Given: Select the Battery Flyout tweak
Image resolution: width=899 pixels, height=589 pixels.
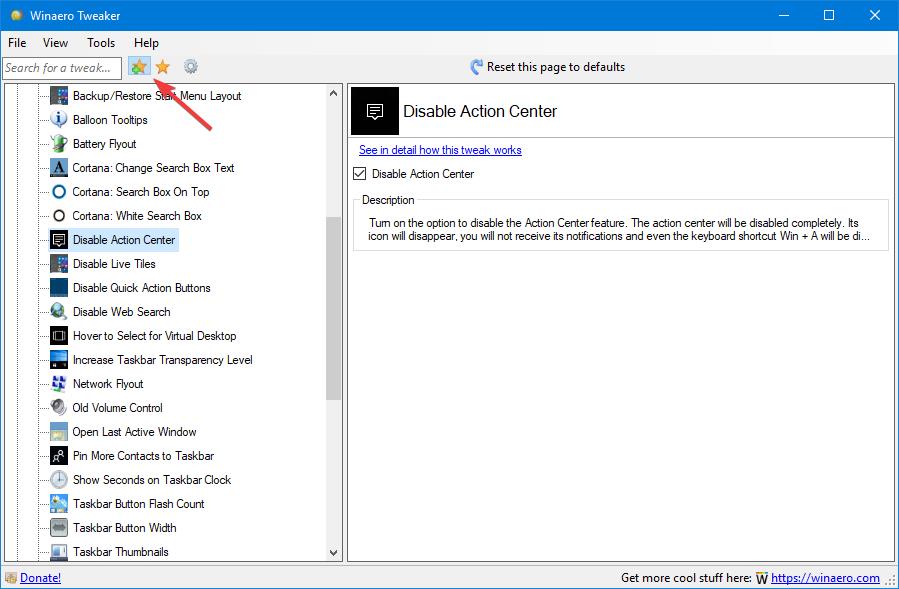Looking at the screenshot, I should pos(104,143).
